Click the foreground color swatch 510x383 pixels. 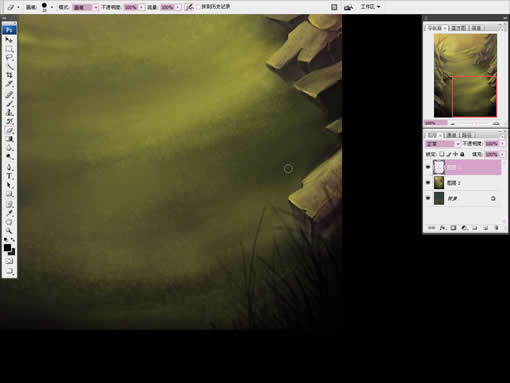[x=7, y=247]
